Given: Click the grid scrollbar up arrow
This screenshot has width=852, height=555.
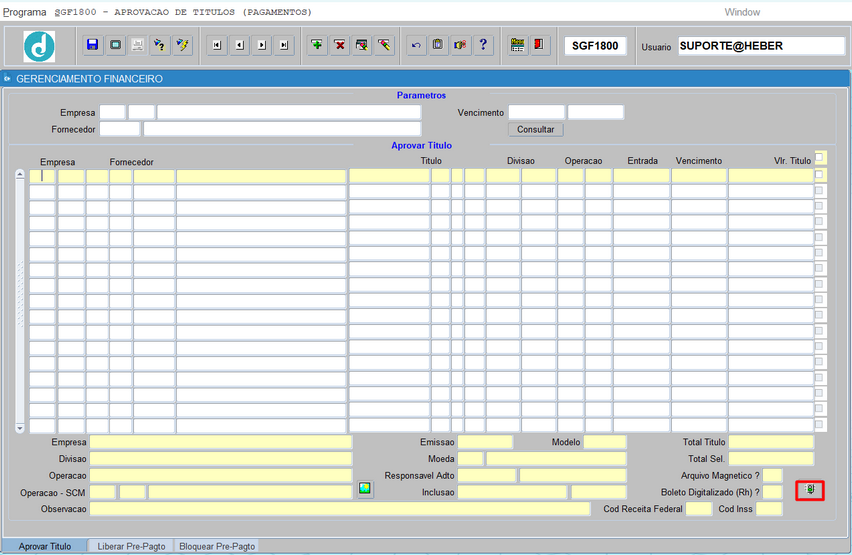Looking at the screenshot, I should click(x=20, y=174).
